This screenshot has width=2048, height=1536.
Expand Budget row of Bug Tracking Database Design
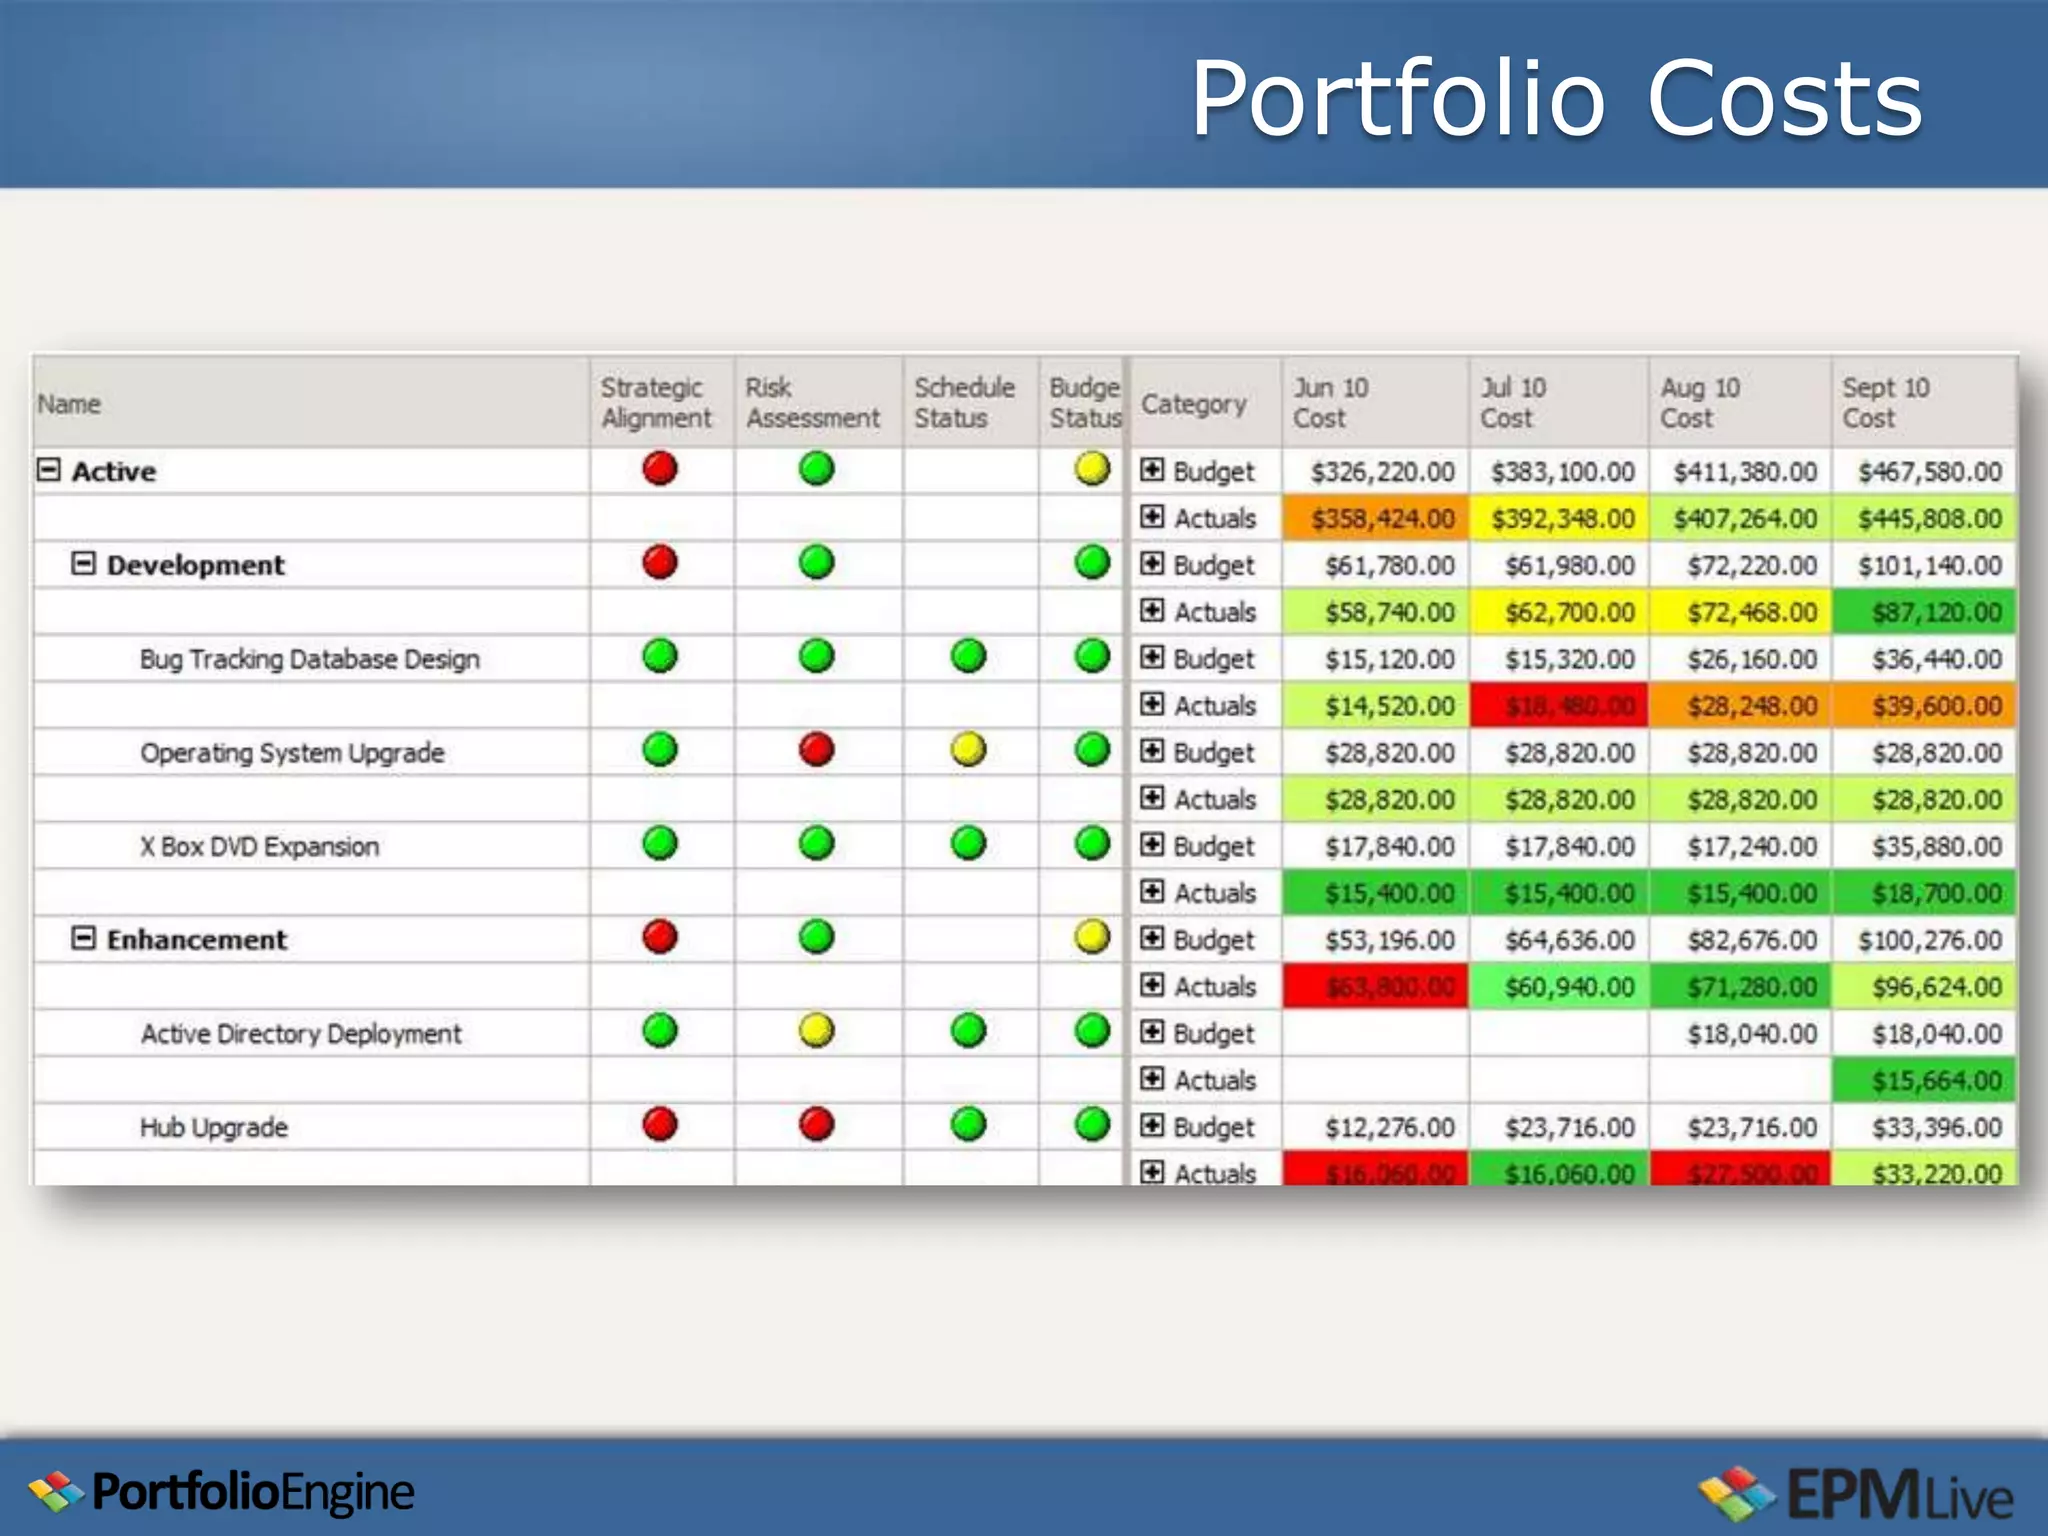1152,657
